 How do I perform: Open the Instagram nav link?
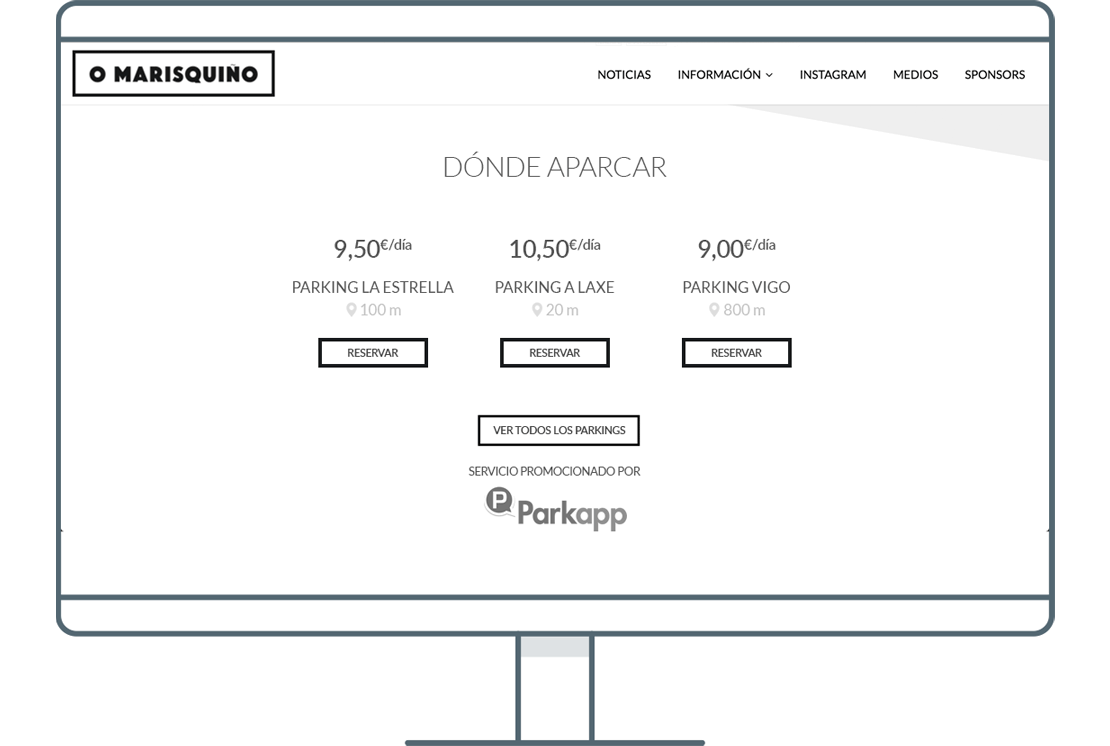tap(832, 75)
